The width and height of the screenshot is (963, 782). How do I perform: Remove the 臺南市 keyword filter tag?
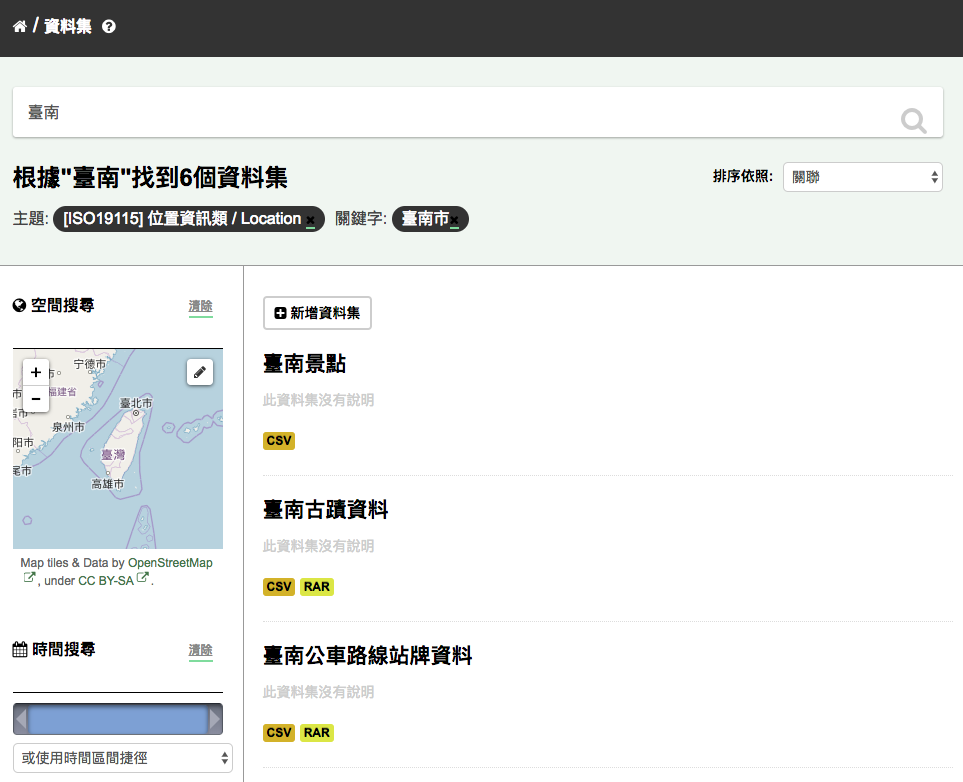tap(454, 220)
